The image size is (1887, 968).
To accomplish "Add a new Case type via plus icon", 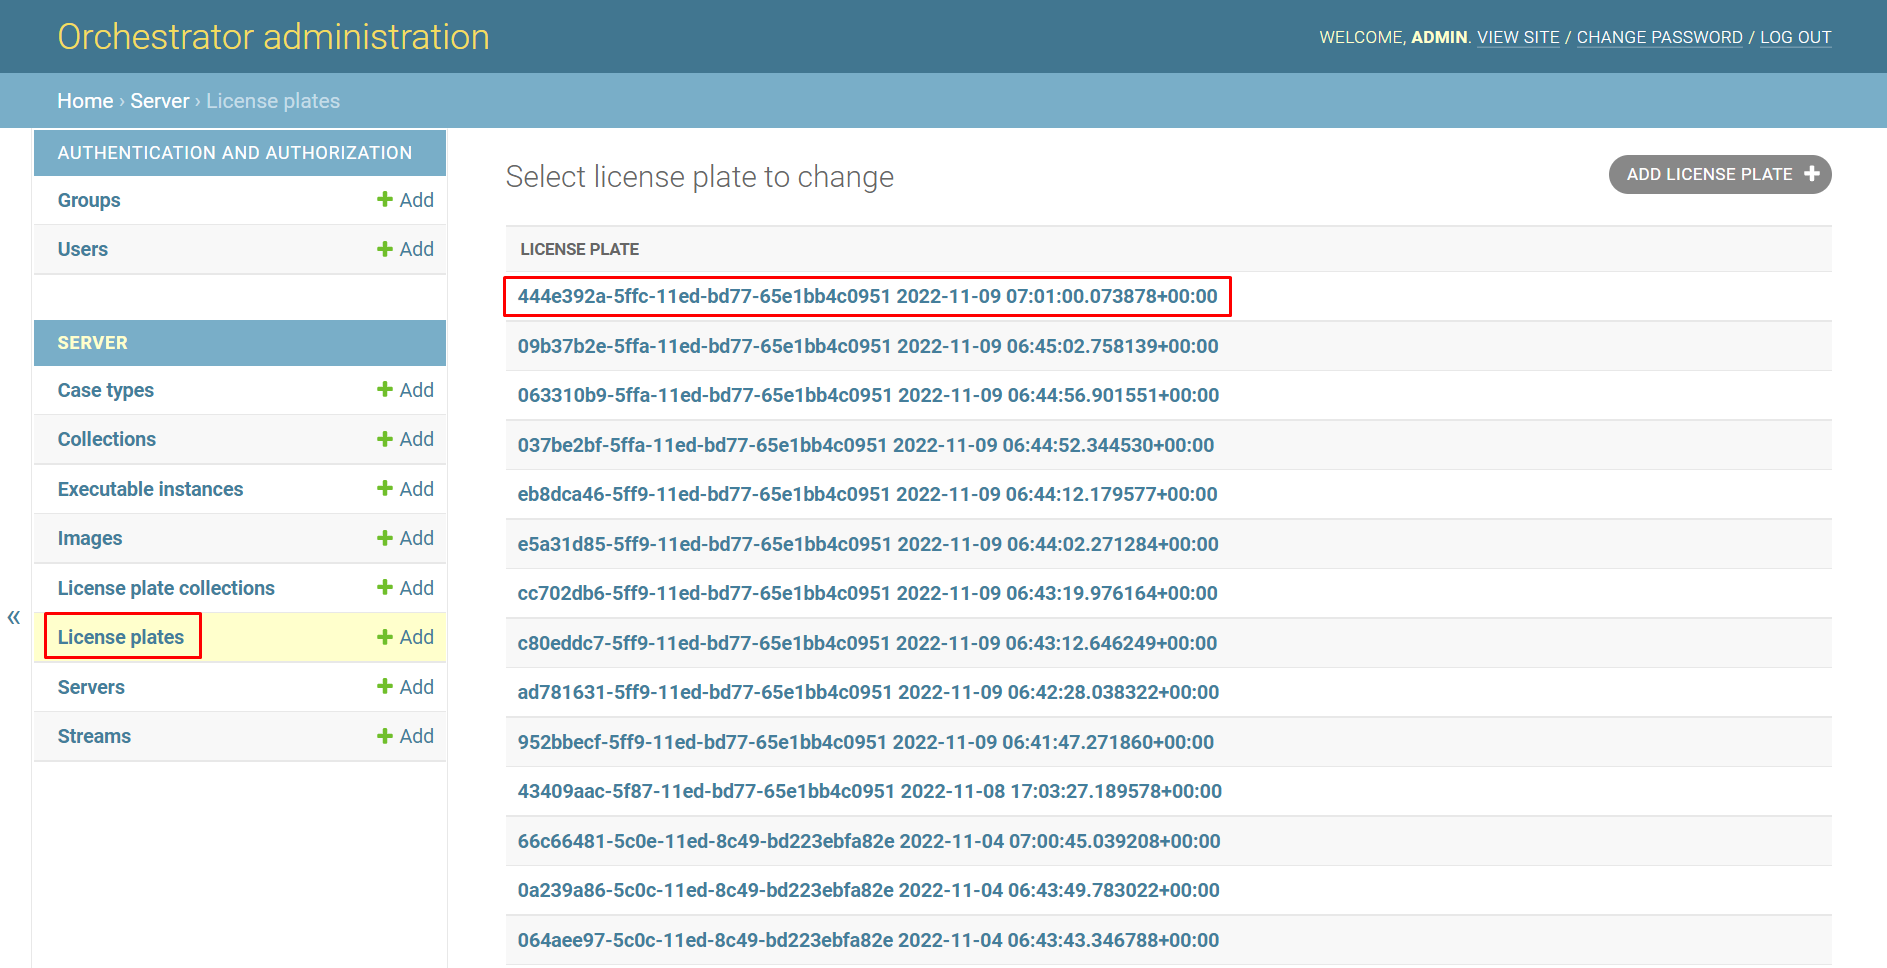I will [385, 390].
